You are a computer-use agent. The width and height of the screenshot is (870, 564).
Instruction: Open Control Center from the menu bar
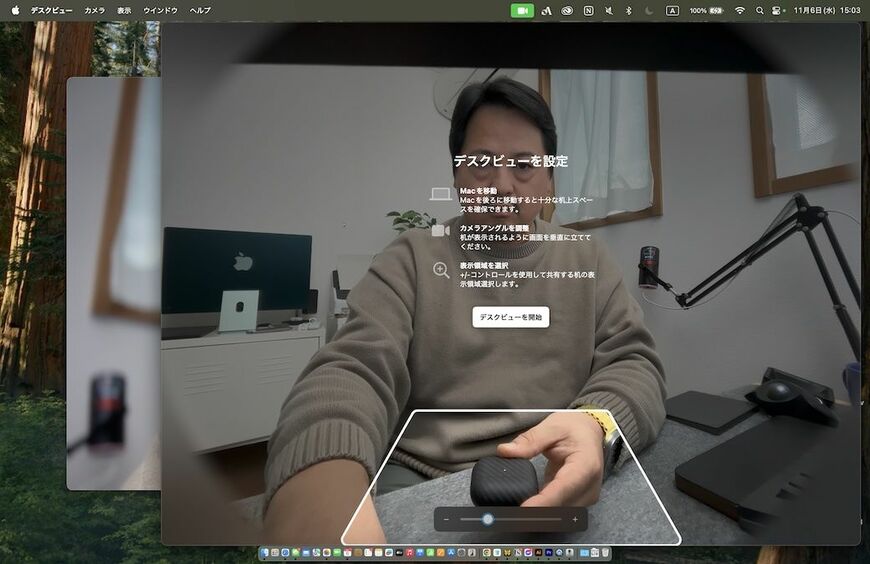777,11
